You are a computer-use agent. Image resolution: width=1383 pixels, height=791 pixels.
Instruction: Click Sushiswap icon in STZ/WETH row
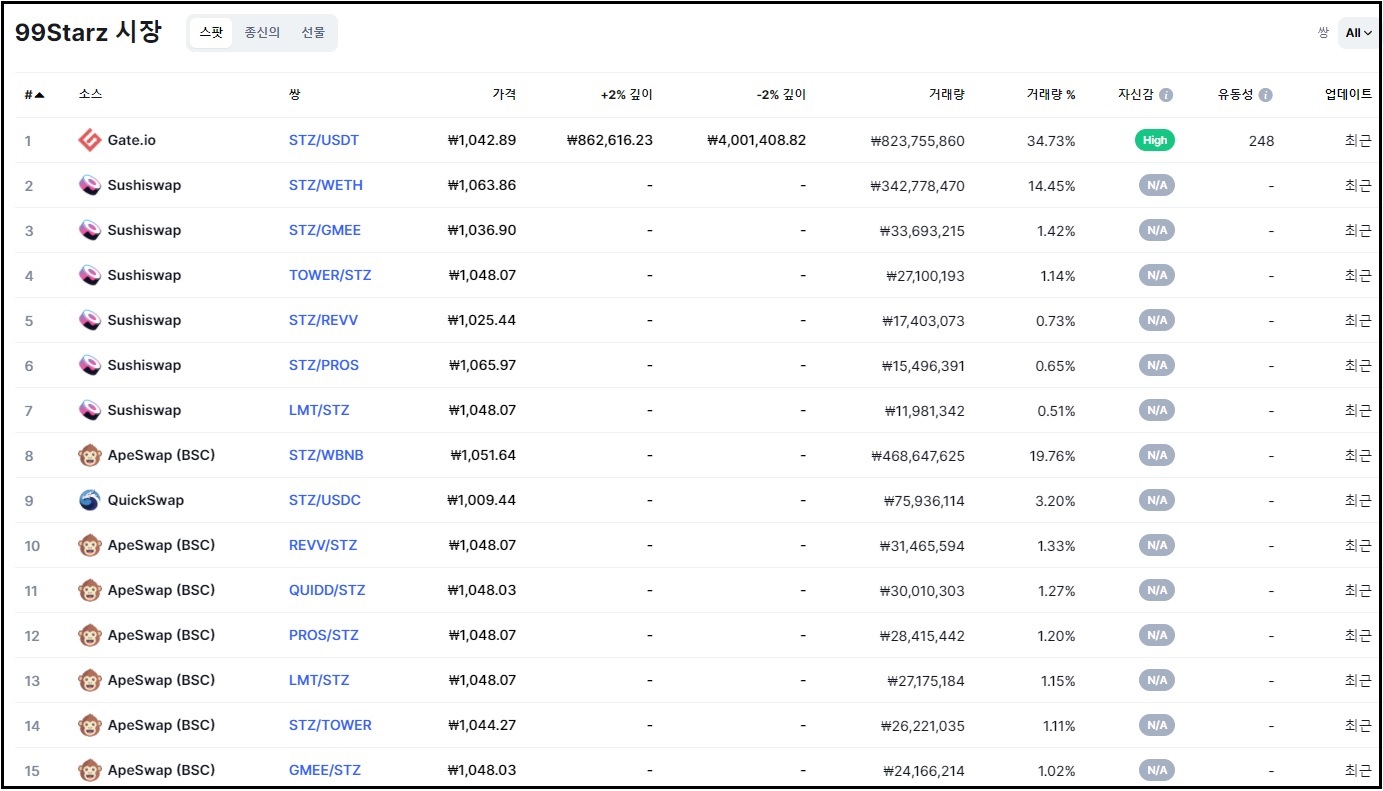tap(90, 185)
